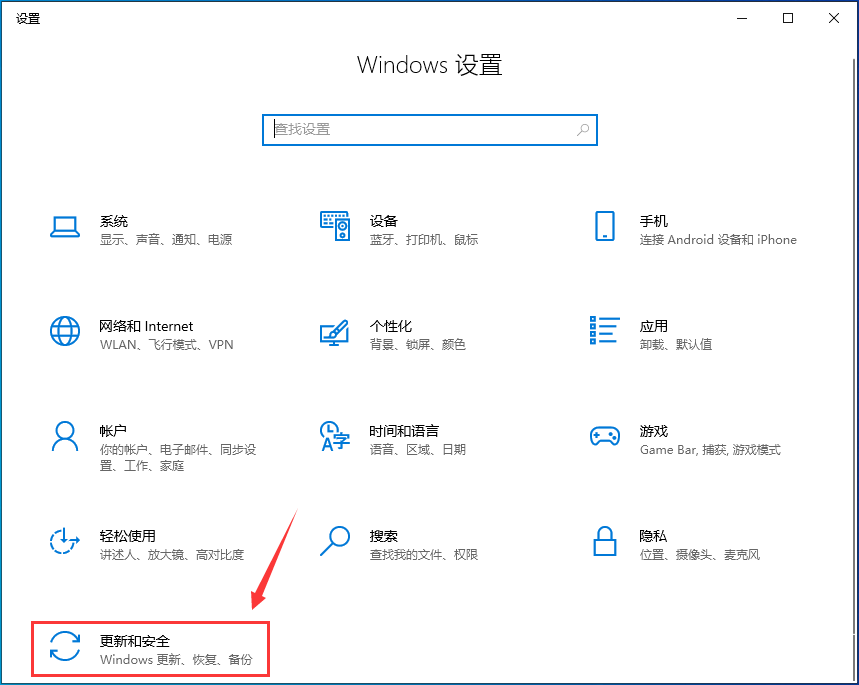Open the 个性化 paintbrush icon
The width and height of the screenshot is (859, 685).
pyautogui.click(x=335, y=332)
